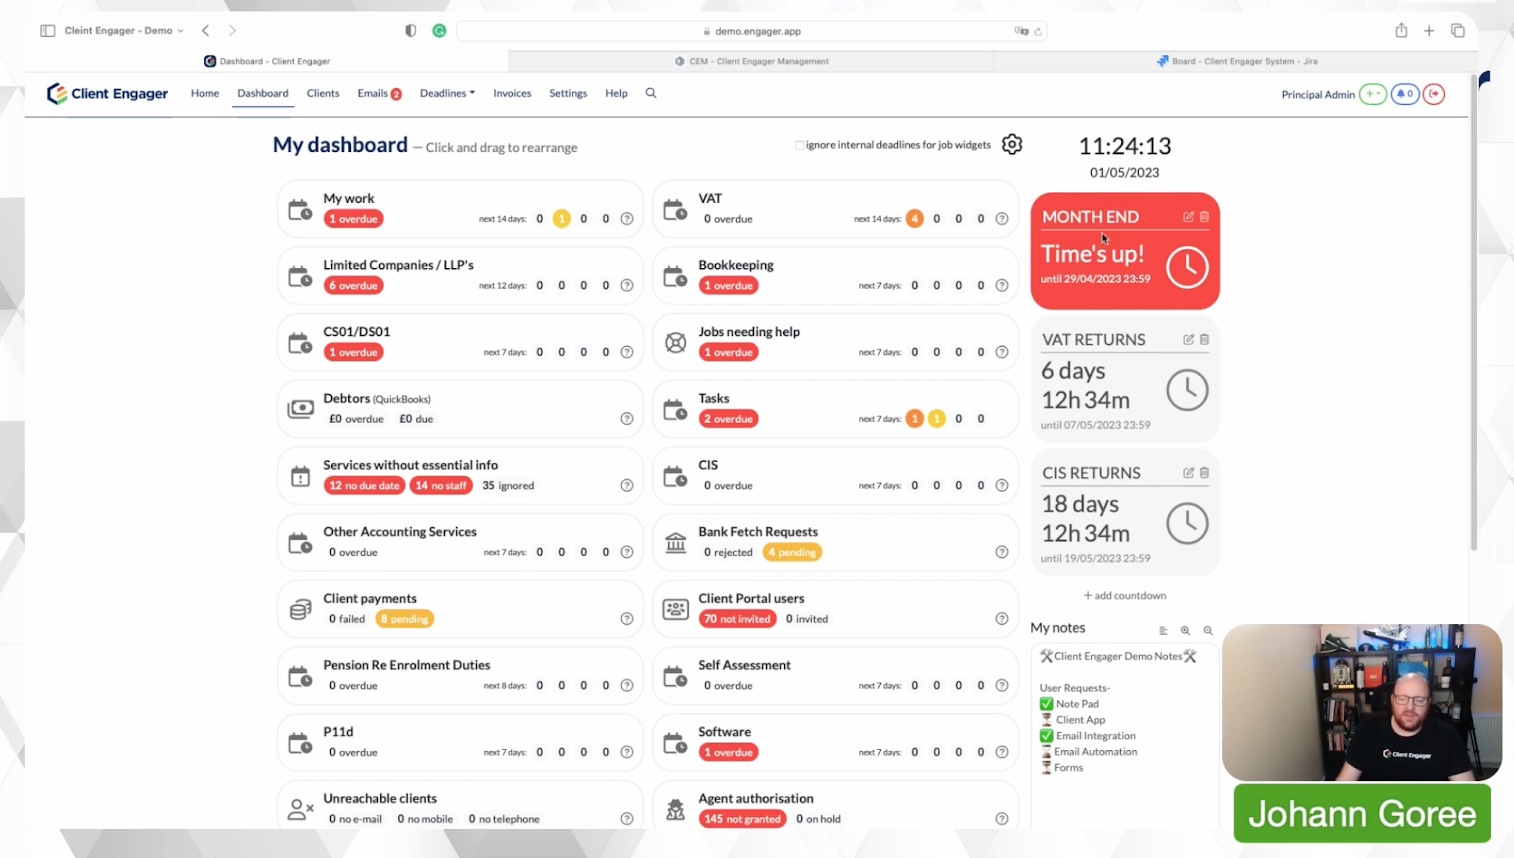Image resolution: width=1514 pixels, height=858 pixels.
Task: Click the Unreachable clients widget title
Action: 380,798
